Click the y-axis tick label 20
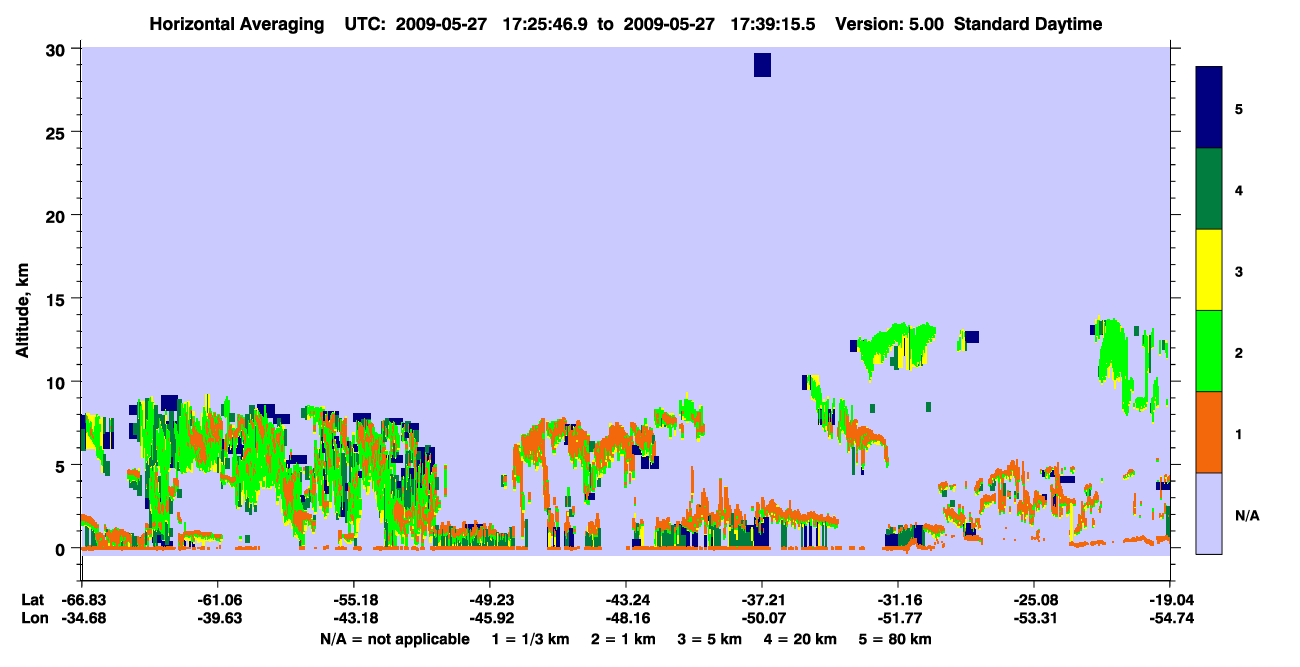This screenshot has height=667, width=1300. (x=57, y=215)
